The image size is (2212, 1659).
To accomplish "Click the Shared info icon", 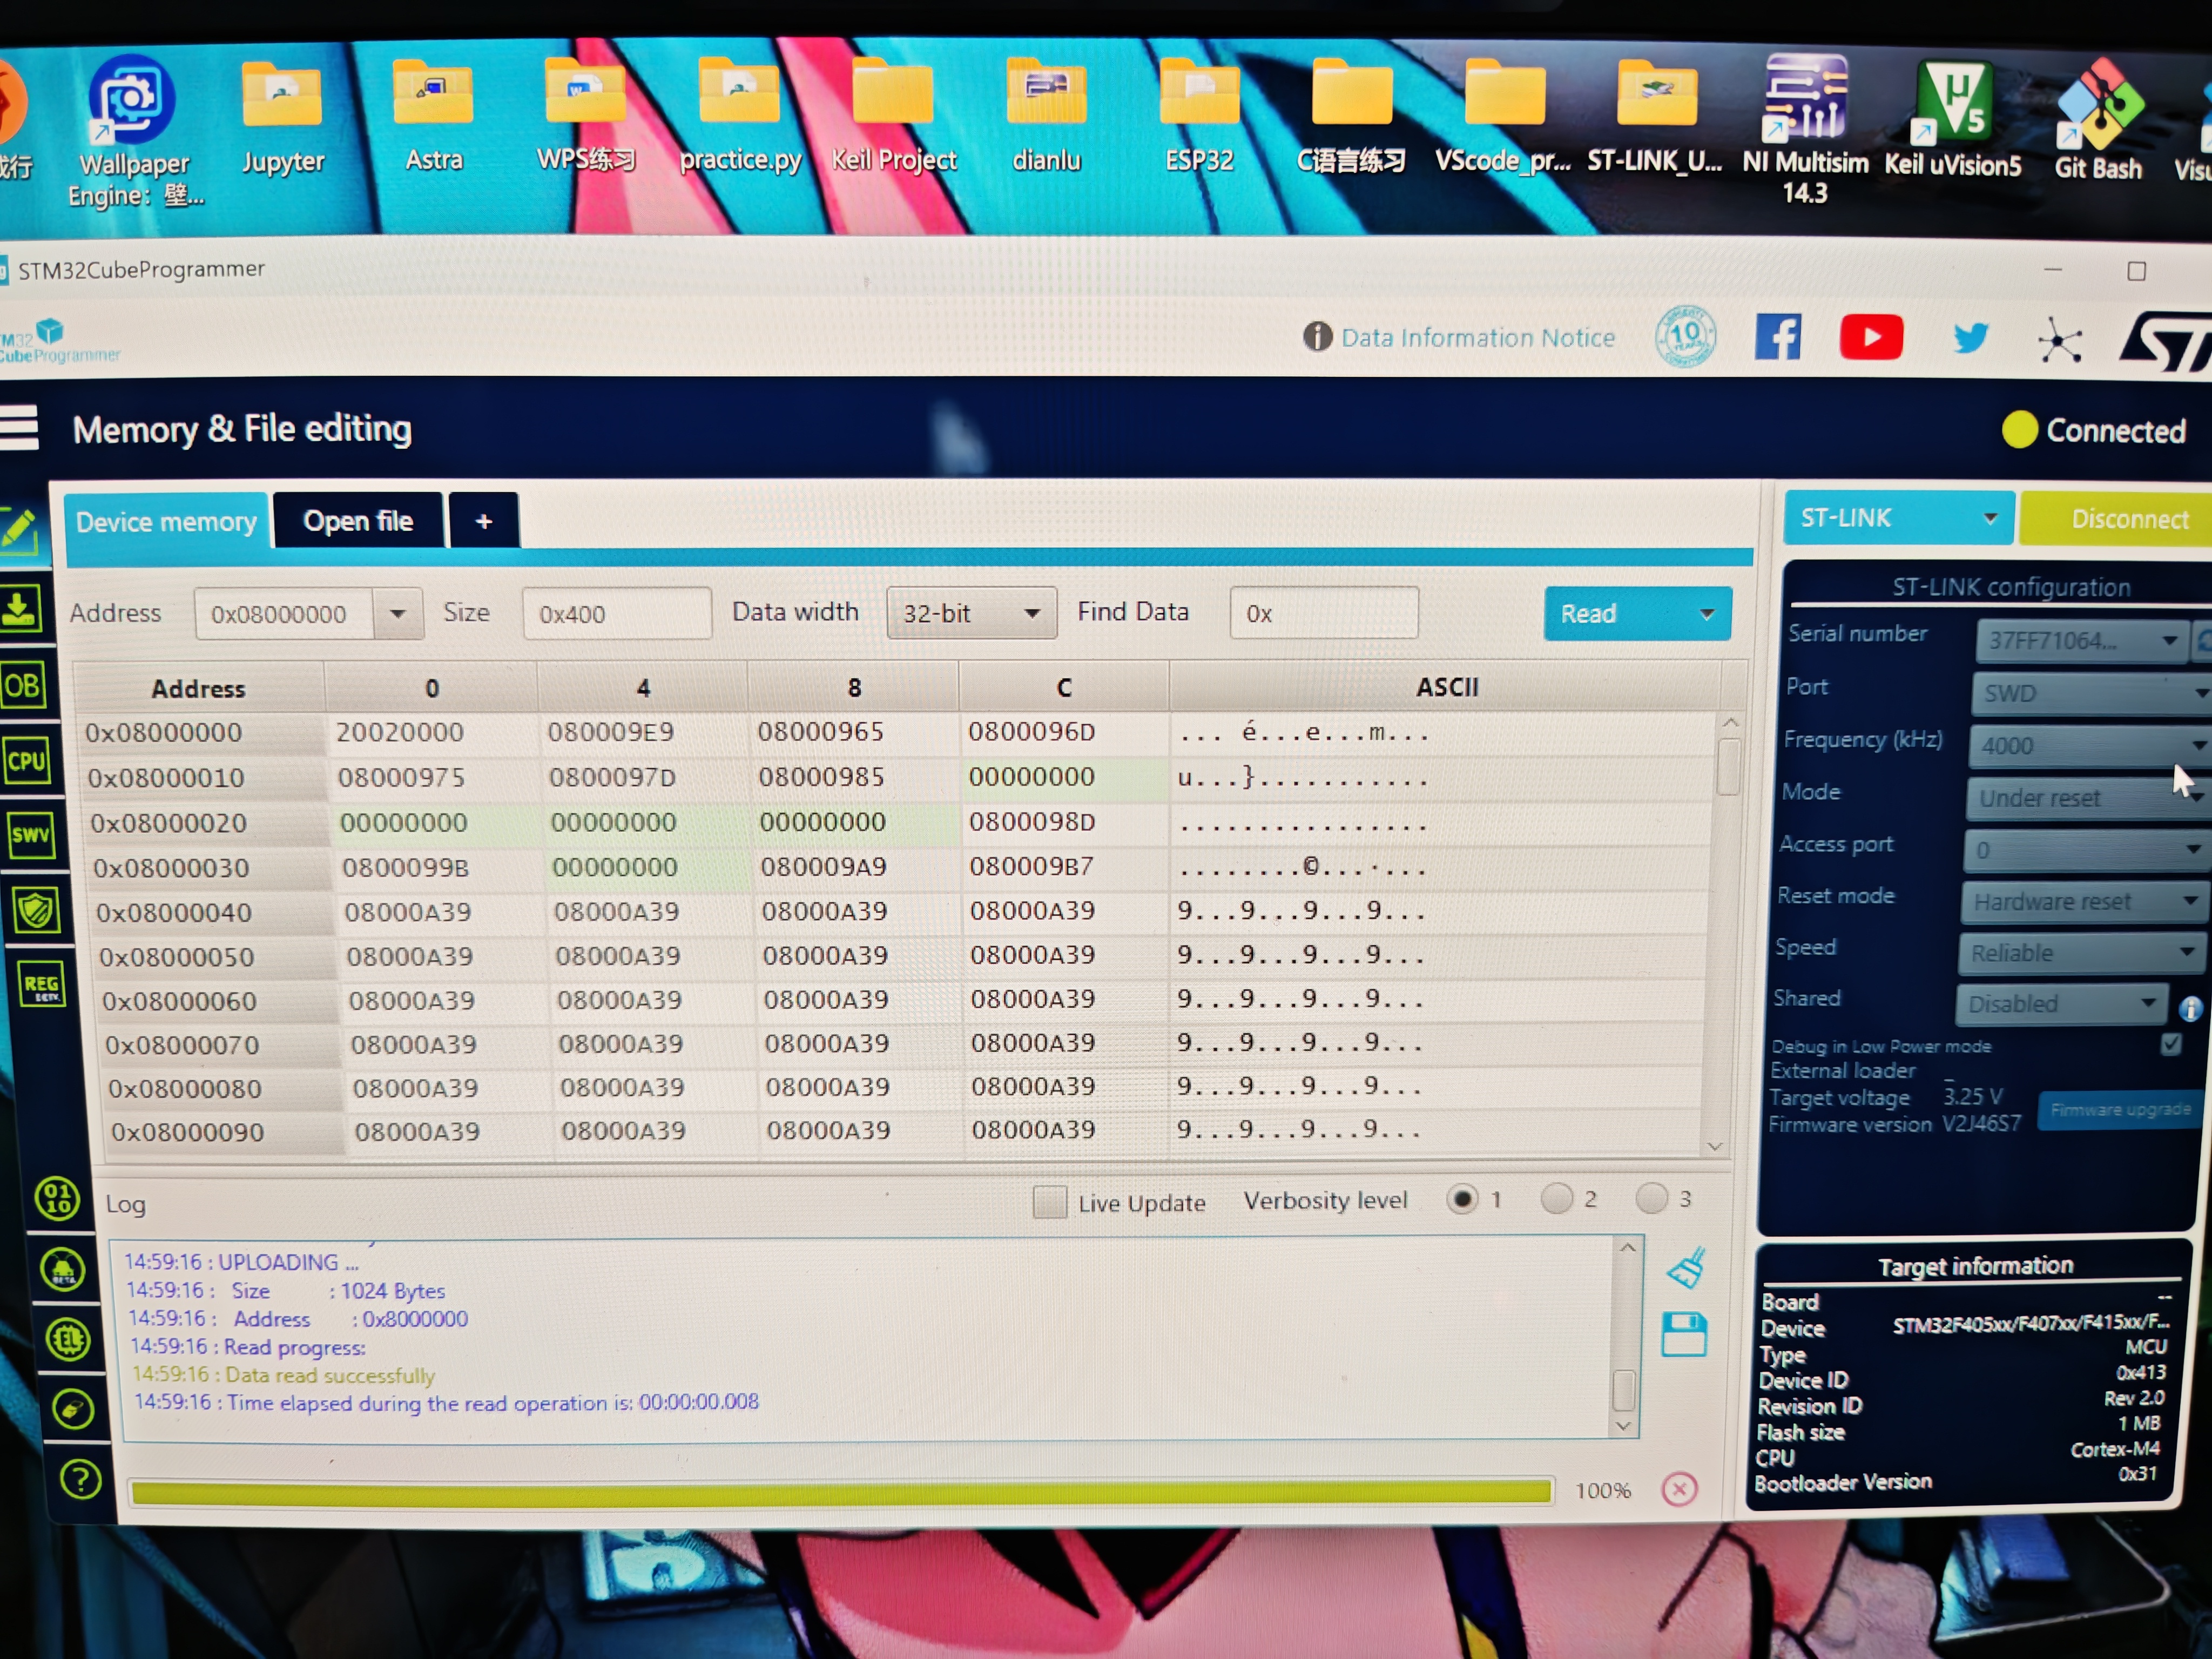I will point(2190,1008).
